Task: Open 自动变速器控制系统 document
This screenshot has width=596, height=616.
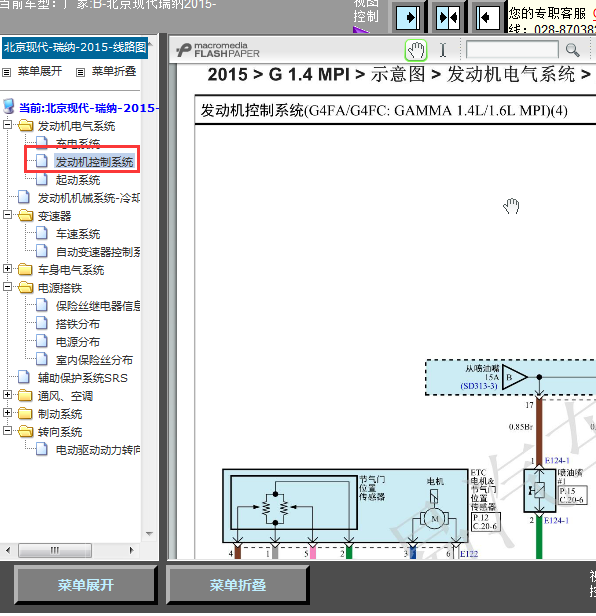Action: [98, 252]
